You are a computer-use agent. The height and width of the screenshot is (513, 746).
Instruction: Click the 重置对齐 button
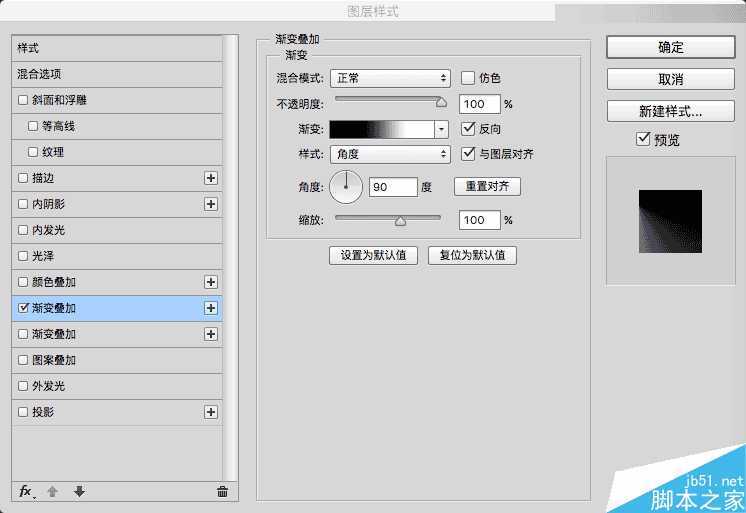(x=487, y=186)
